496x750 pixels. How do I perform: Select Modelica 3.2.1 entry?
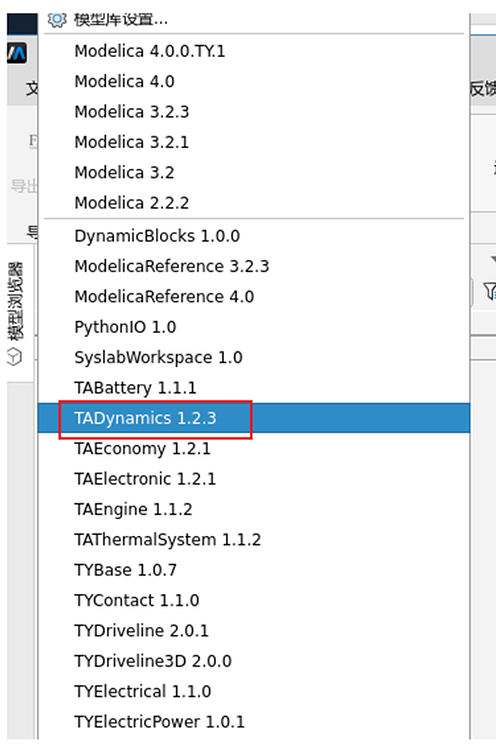point(254,142)
